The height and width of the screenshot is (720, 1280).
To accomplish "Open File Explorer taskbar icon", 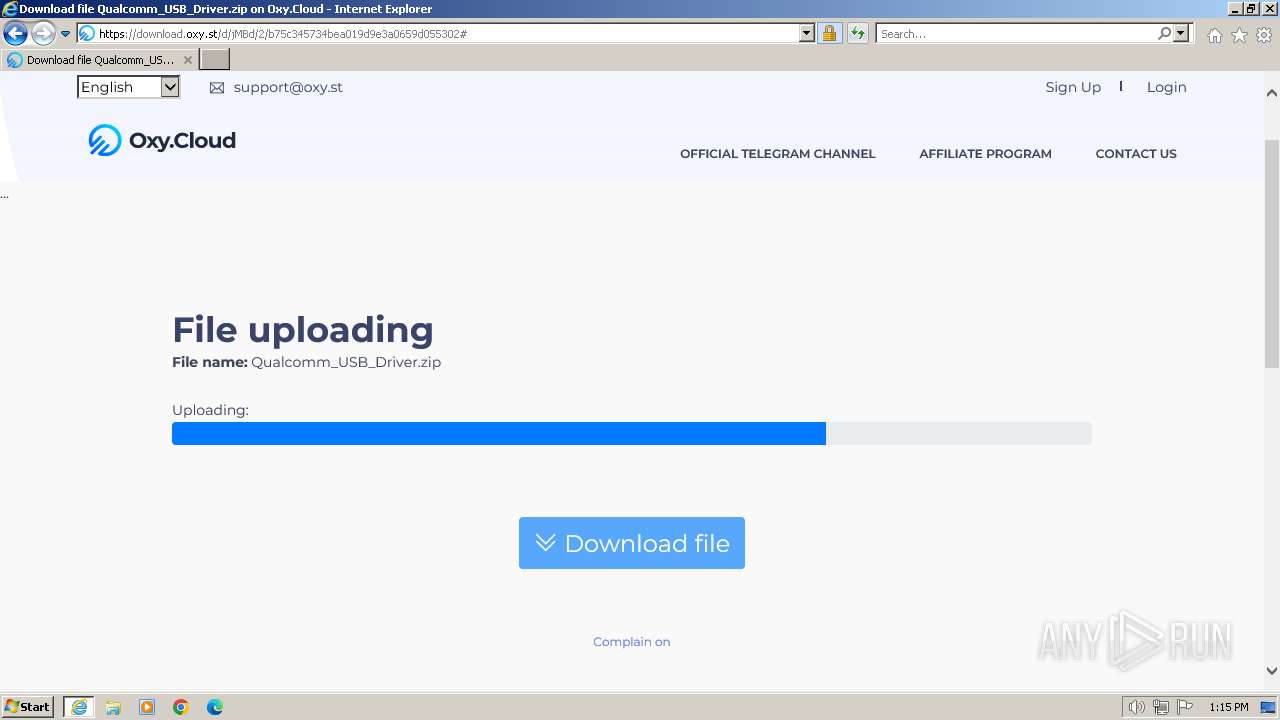I will [x=113, y=707].
